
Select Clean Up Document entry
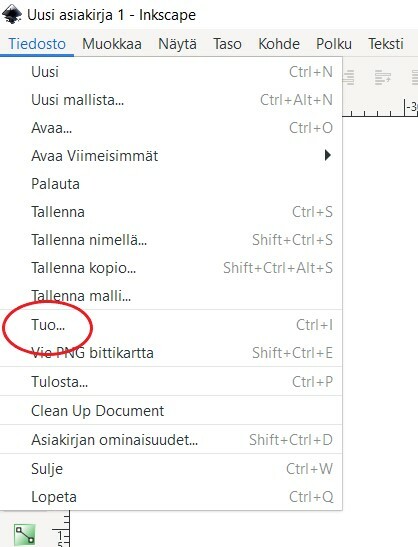coord(171,411)
